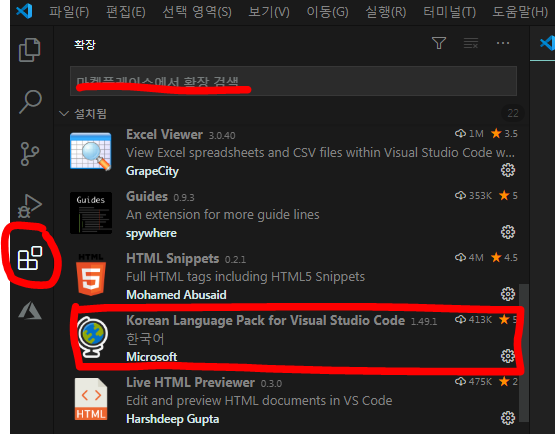Image resolution: width=555 pixels, height=434 pixels.
Task: Open the extensions panel more actions menu
Action: coord(503,43)
